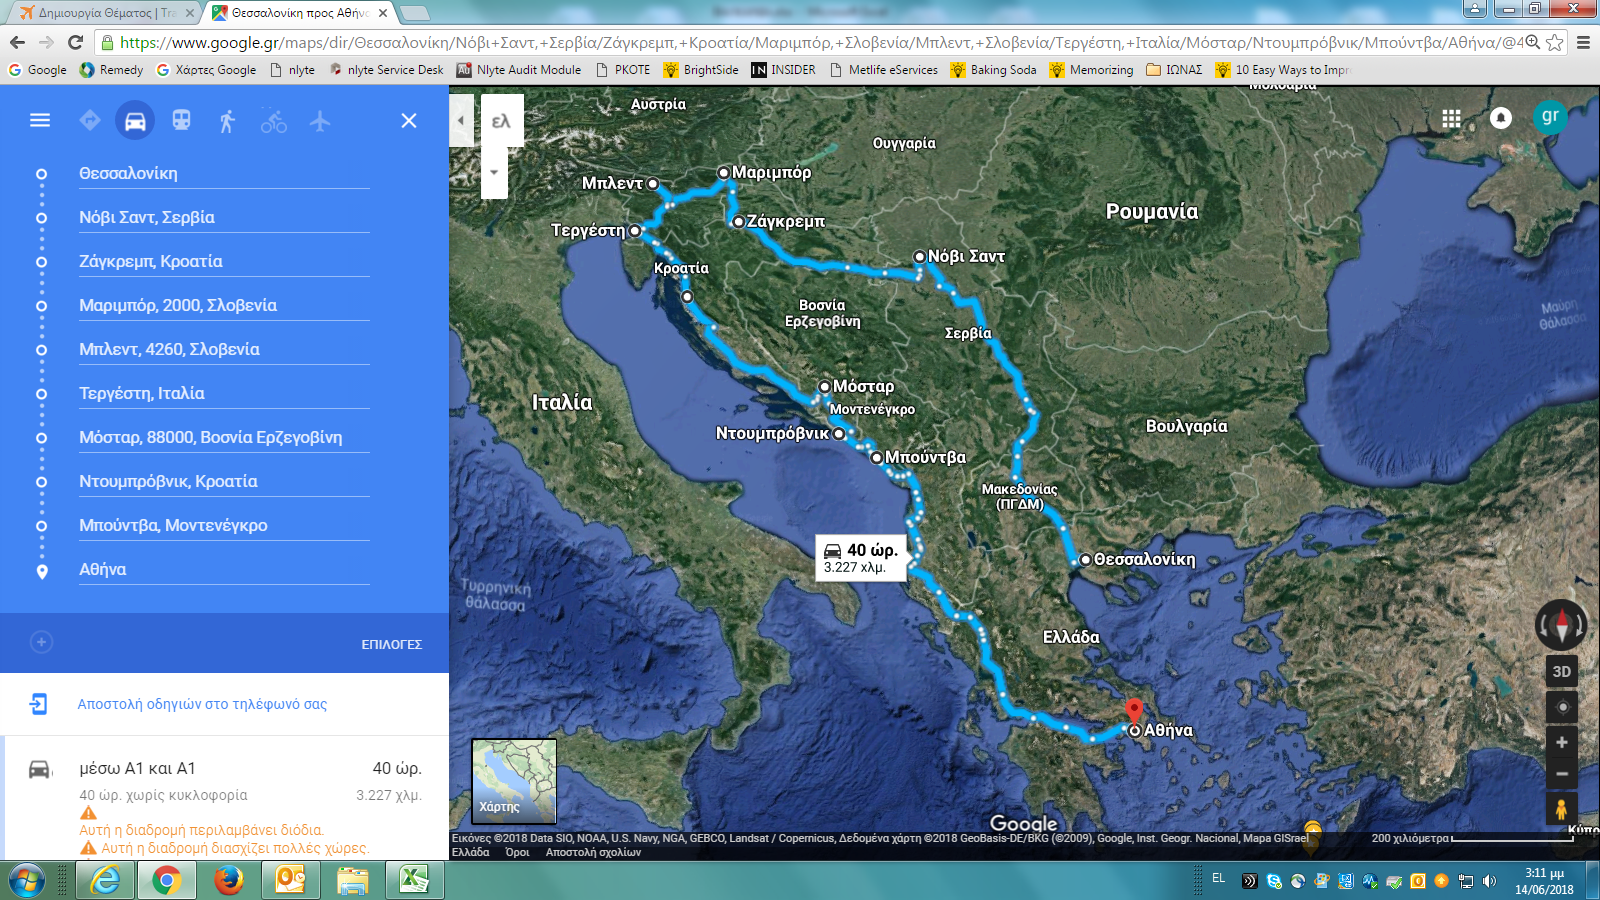The height and width of the screenshot is (900, 1600).
Task: Open Excel from the taskbar
Action: (414, 881)
